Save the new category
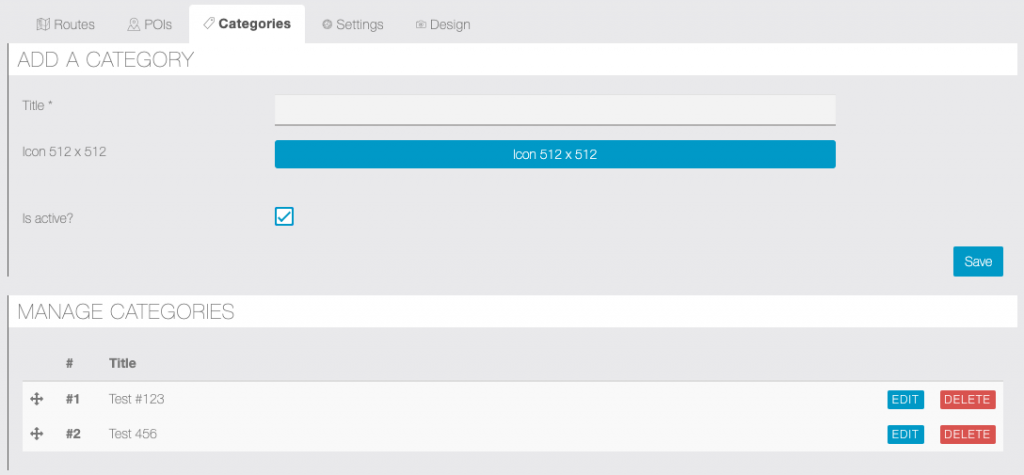This screenshot has height=475, width=1024. pyautogui.click(x=977, y=261)
